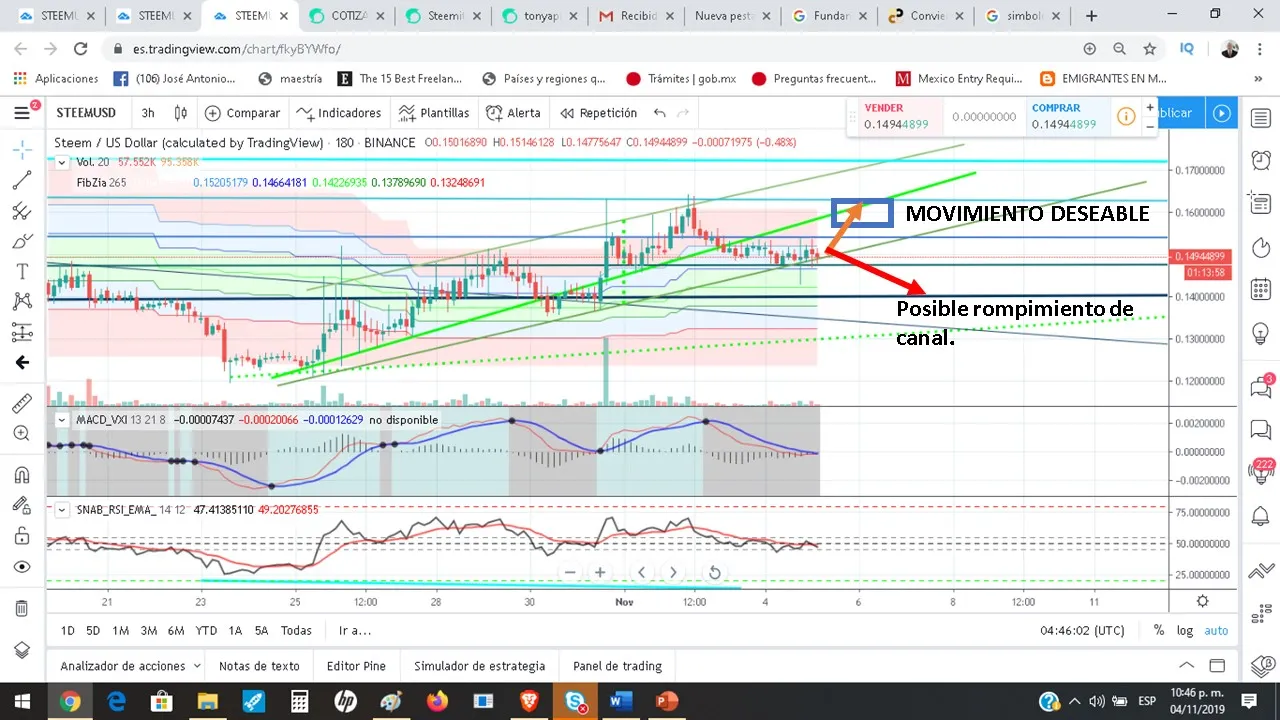1280x720 pixels.
Task: Open the Indicadores menu
Action: click(340, 113)
